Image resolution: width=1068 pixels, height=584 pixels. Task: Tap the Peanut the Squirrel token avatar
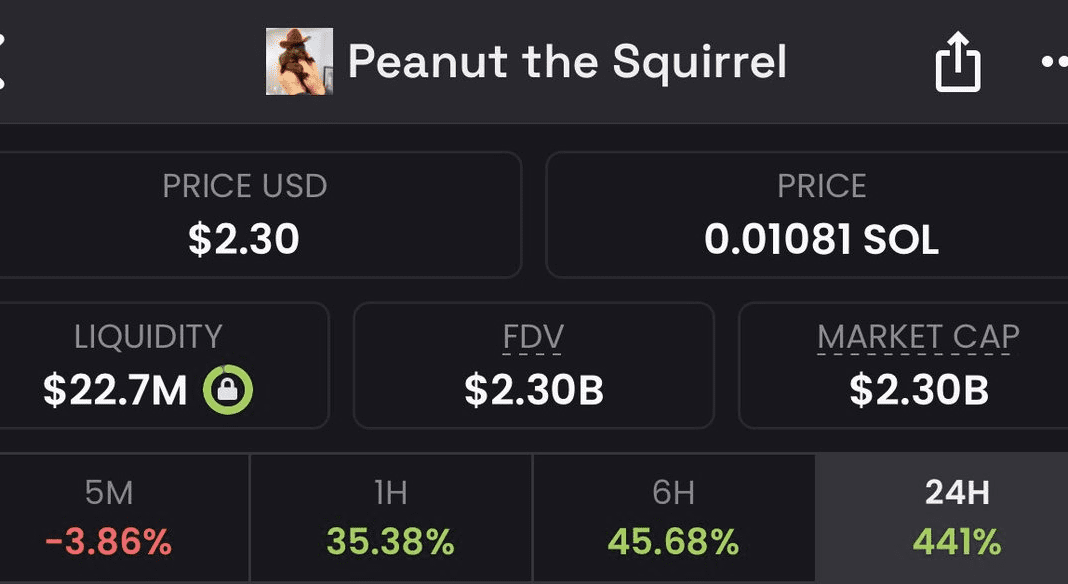(298, 62)
